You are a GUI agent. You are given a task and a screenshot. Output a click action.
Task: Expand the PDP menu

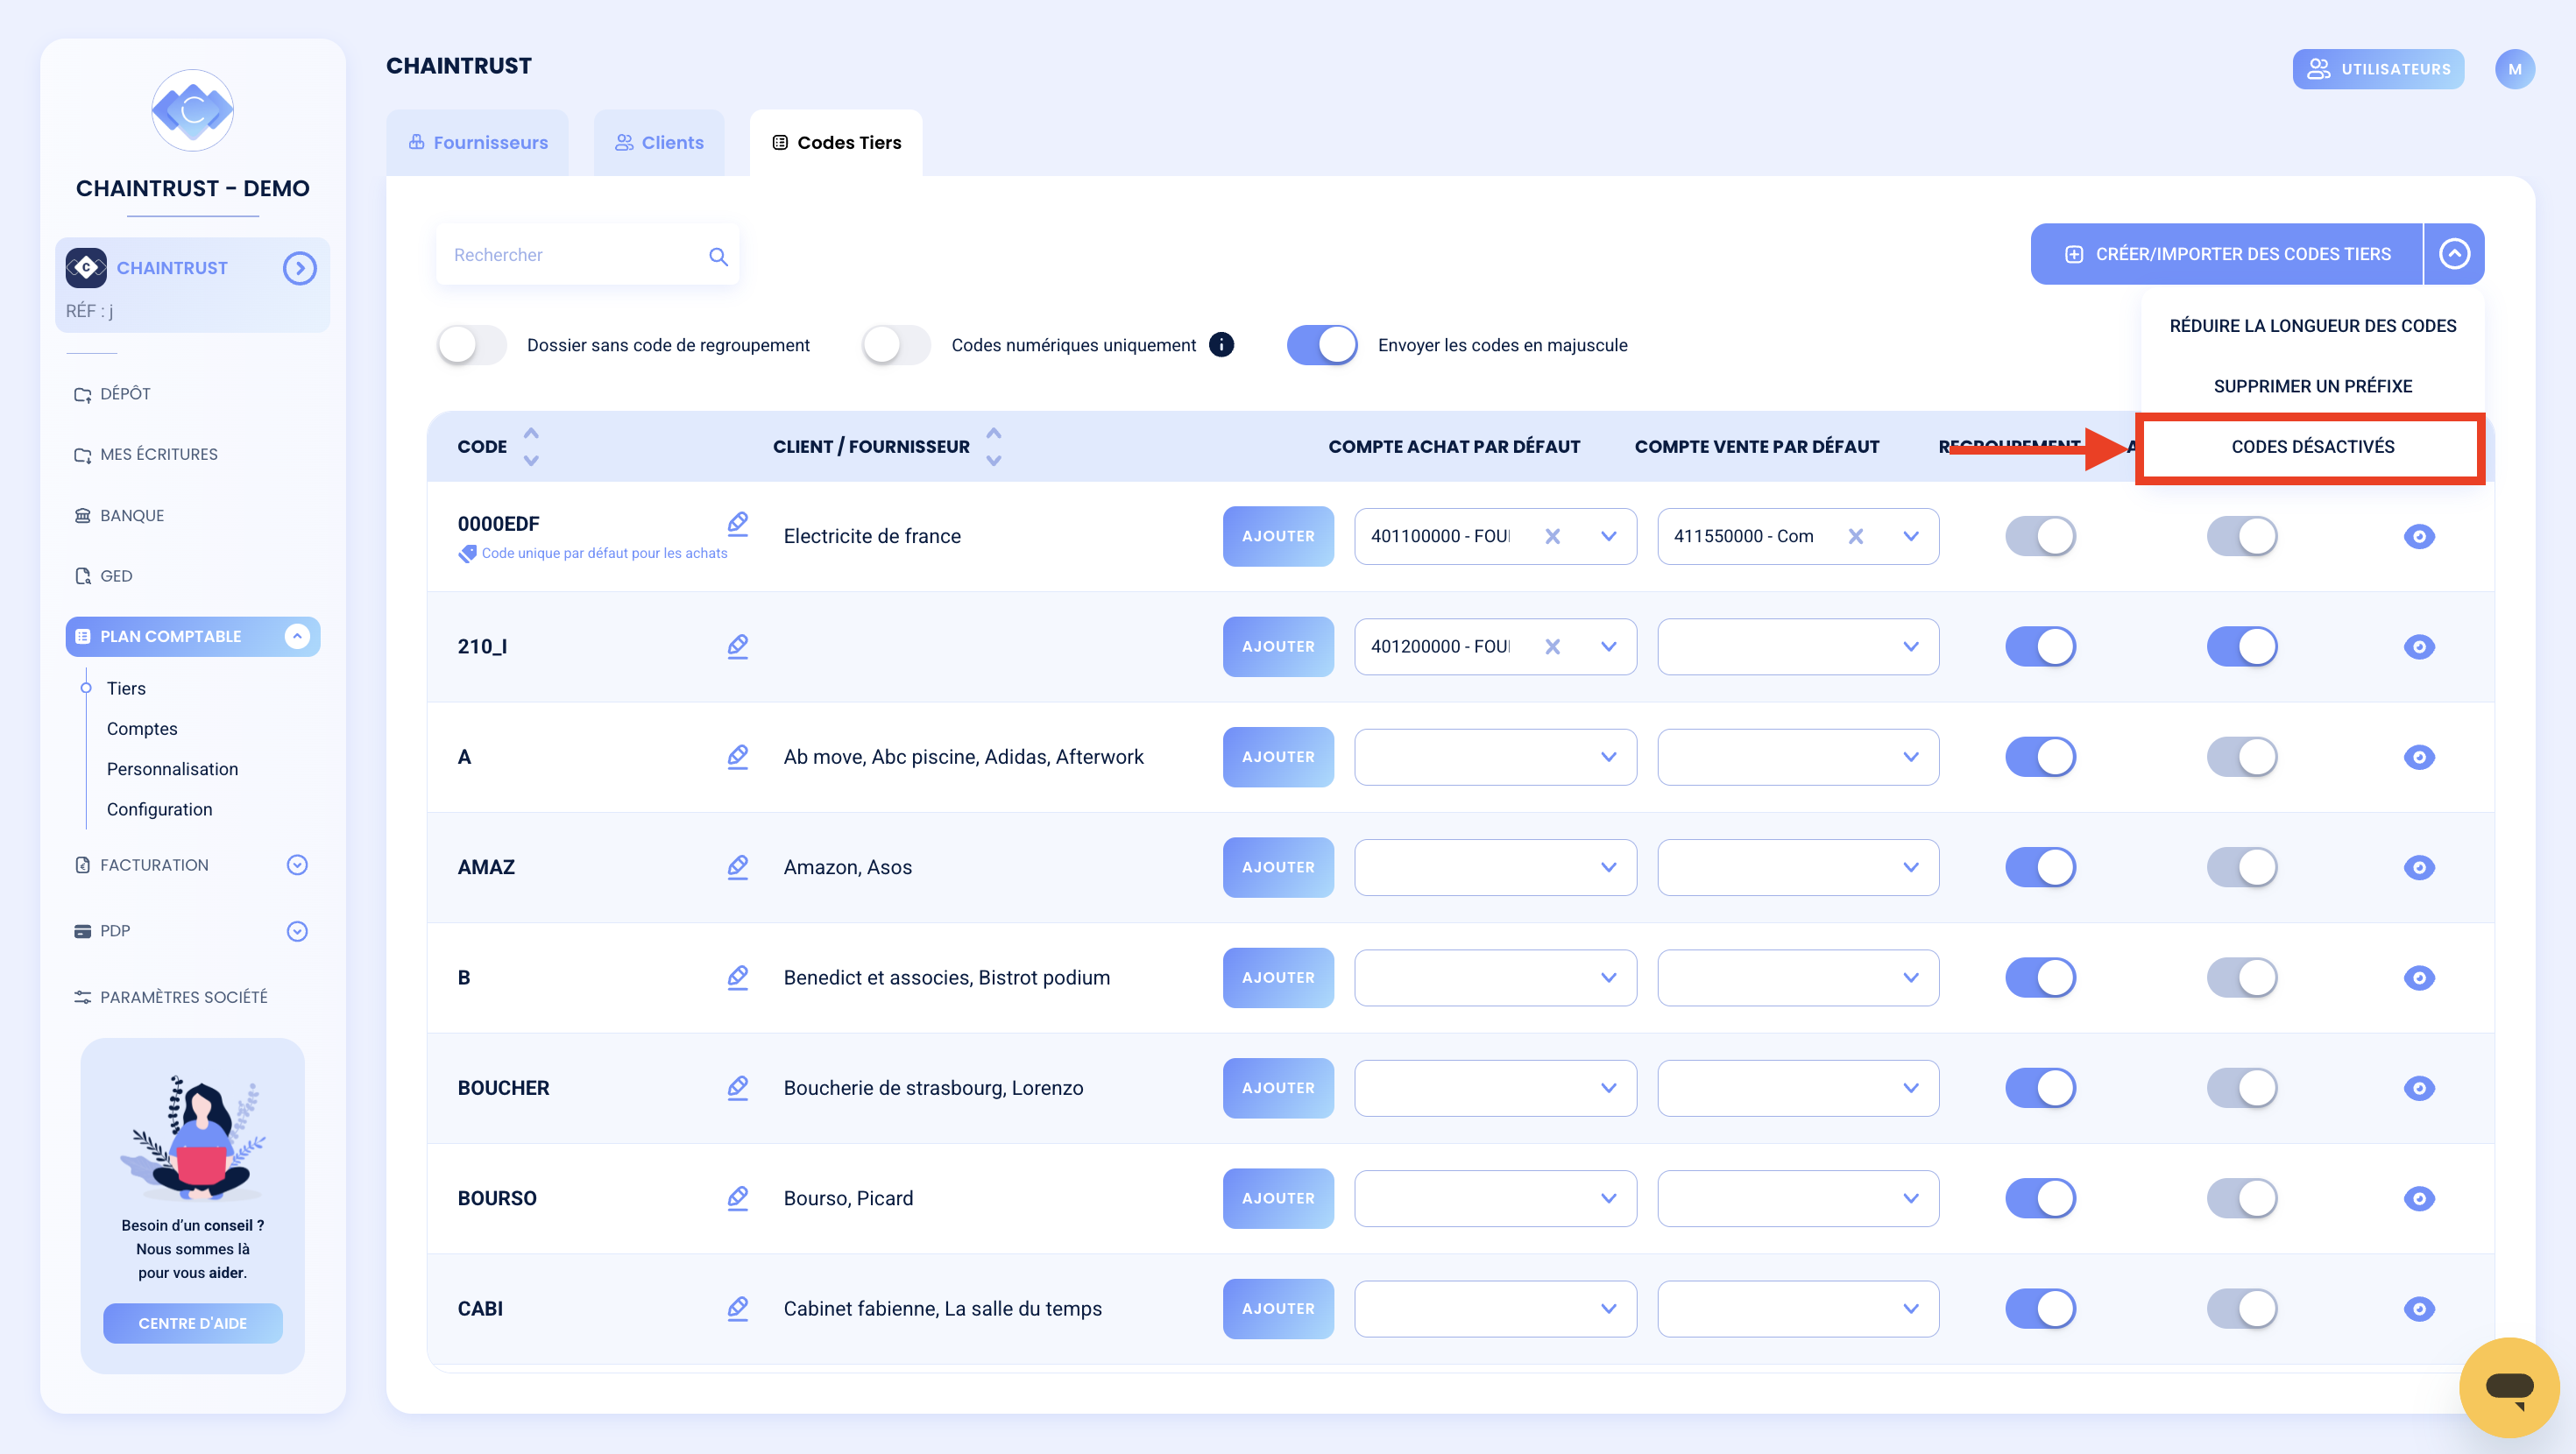(297, 931)
